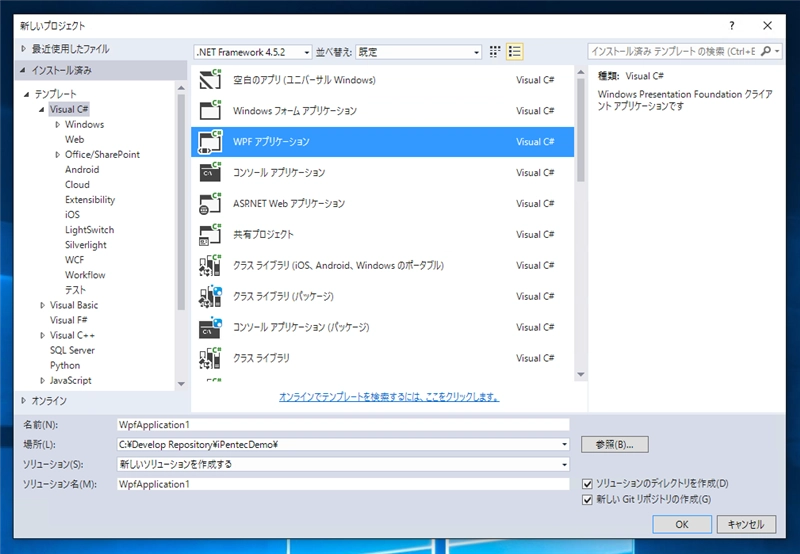Click the ASP.NET Web application template icon
This screenshot has height=554, width=800.
pos(210,204)
